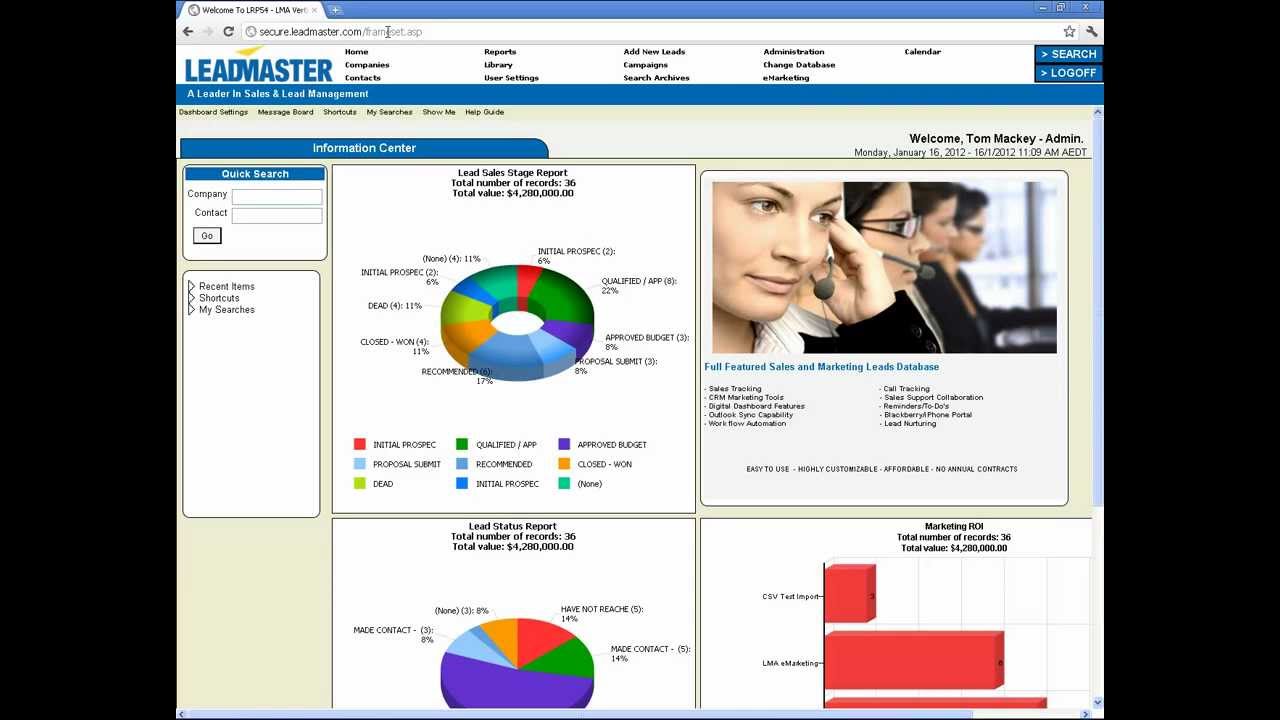This screenshot has width=1280, height=720.
Task: Click red INITIAL PROSPEC legend swatch
Action: (360, 444)
